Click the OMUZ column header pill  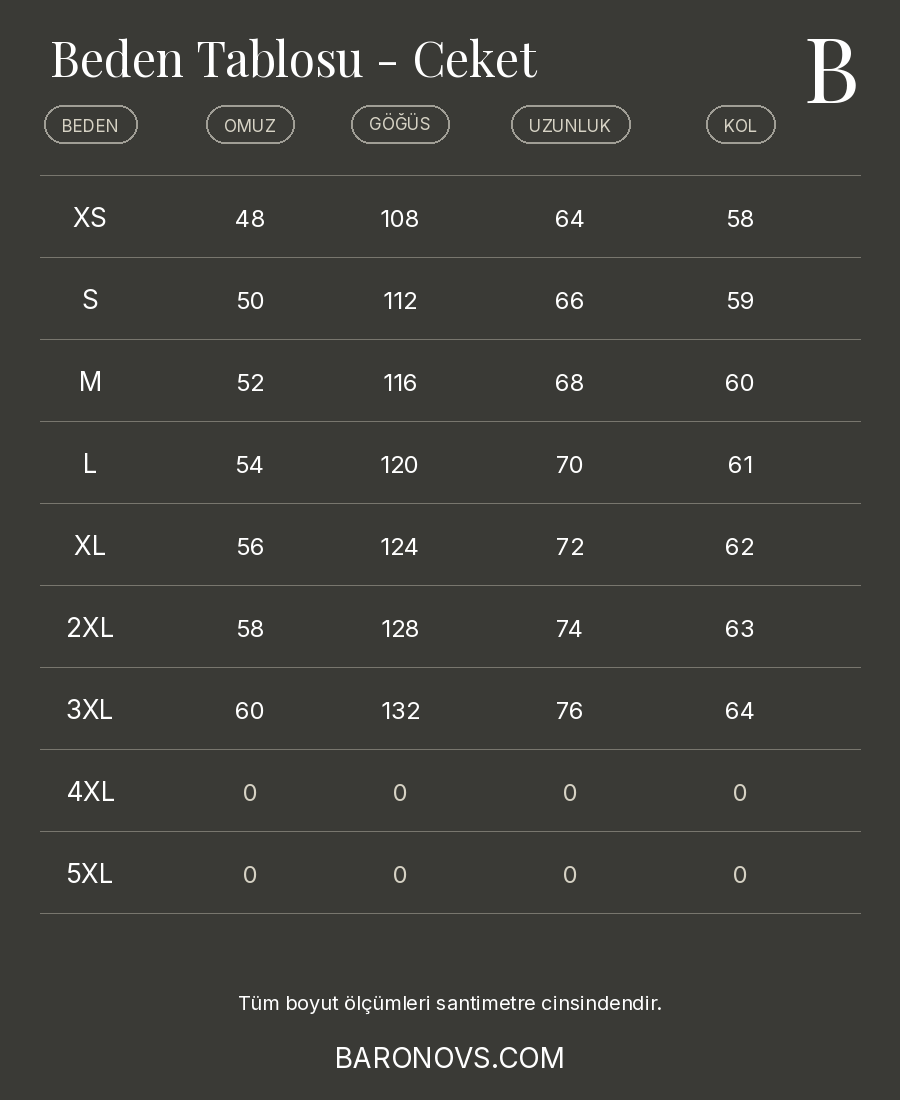point(250,125)
